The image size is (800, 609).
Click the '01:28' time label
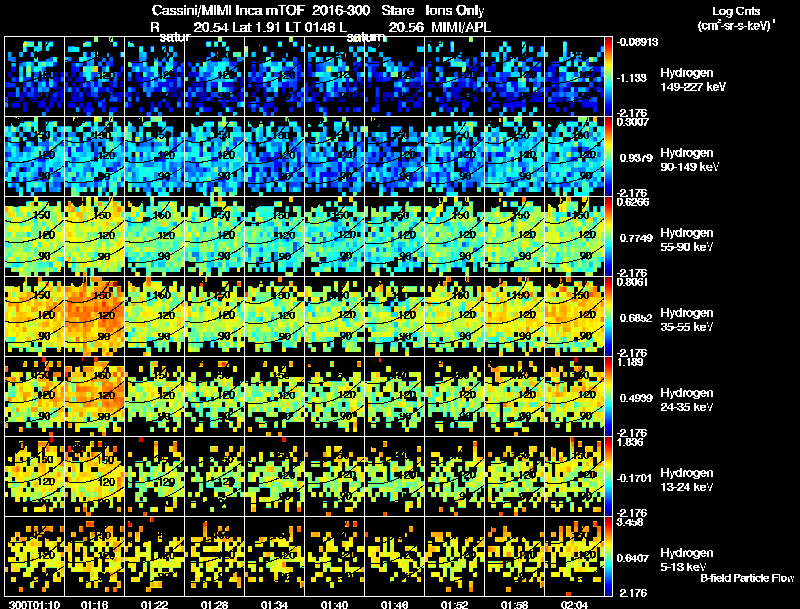tap(214, 604)
